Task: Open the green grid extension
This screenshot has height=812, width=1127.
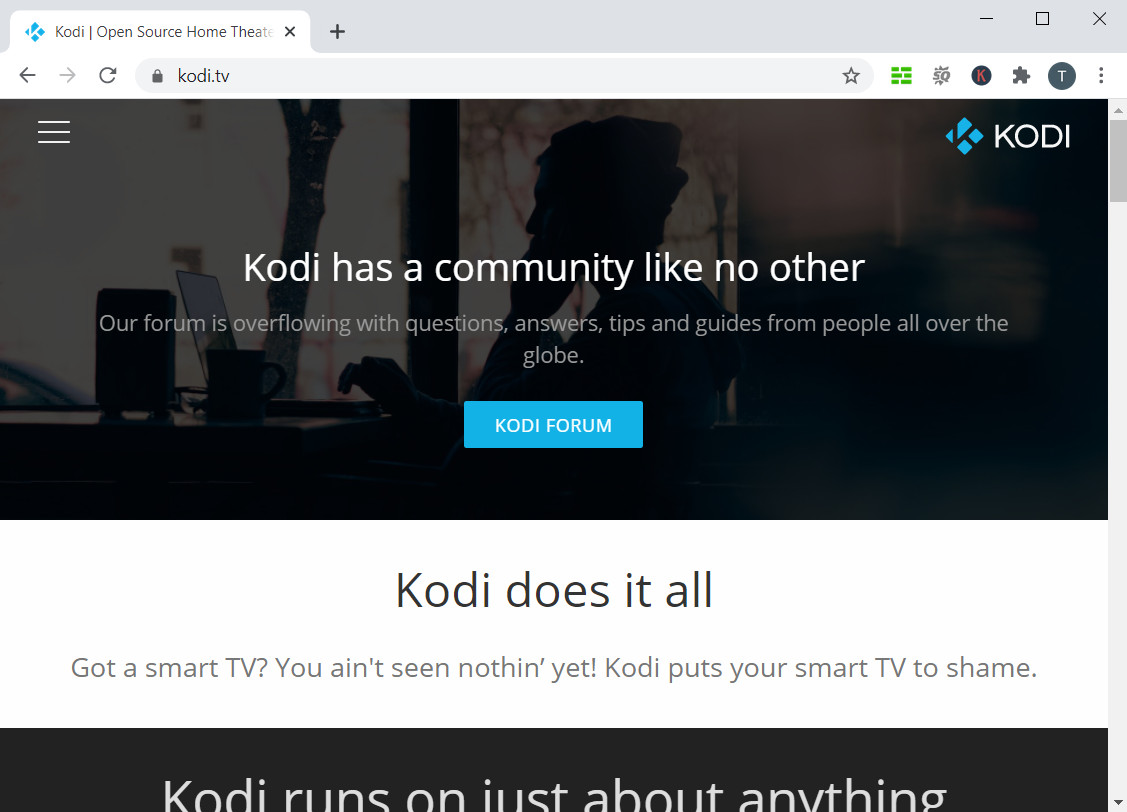Action: pyautogui.click(x=901, y=76)
